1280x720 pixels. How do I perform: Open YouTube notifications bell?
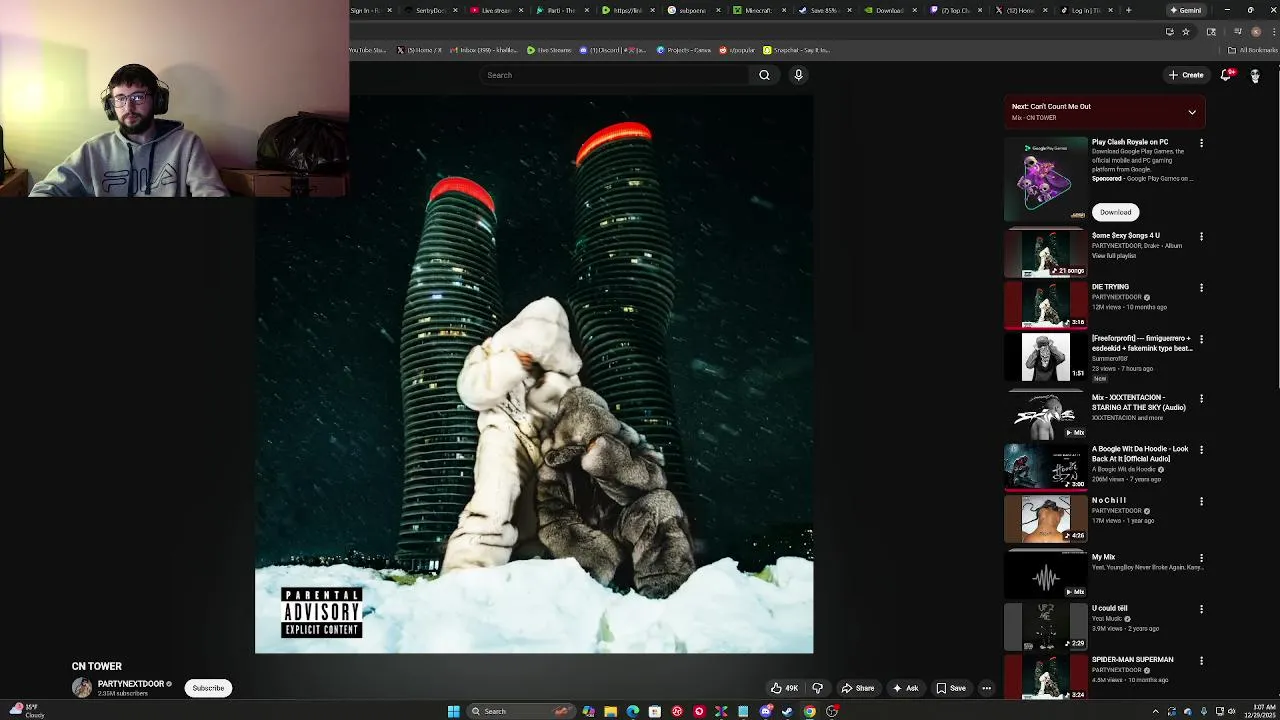click(1226, 75)
